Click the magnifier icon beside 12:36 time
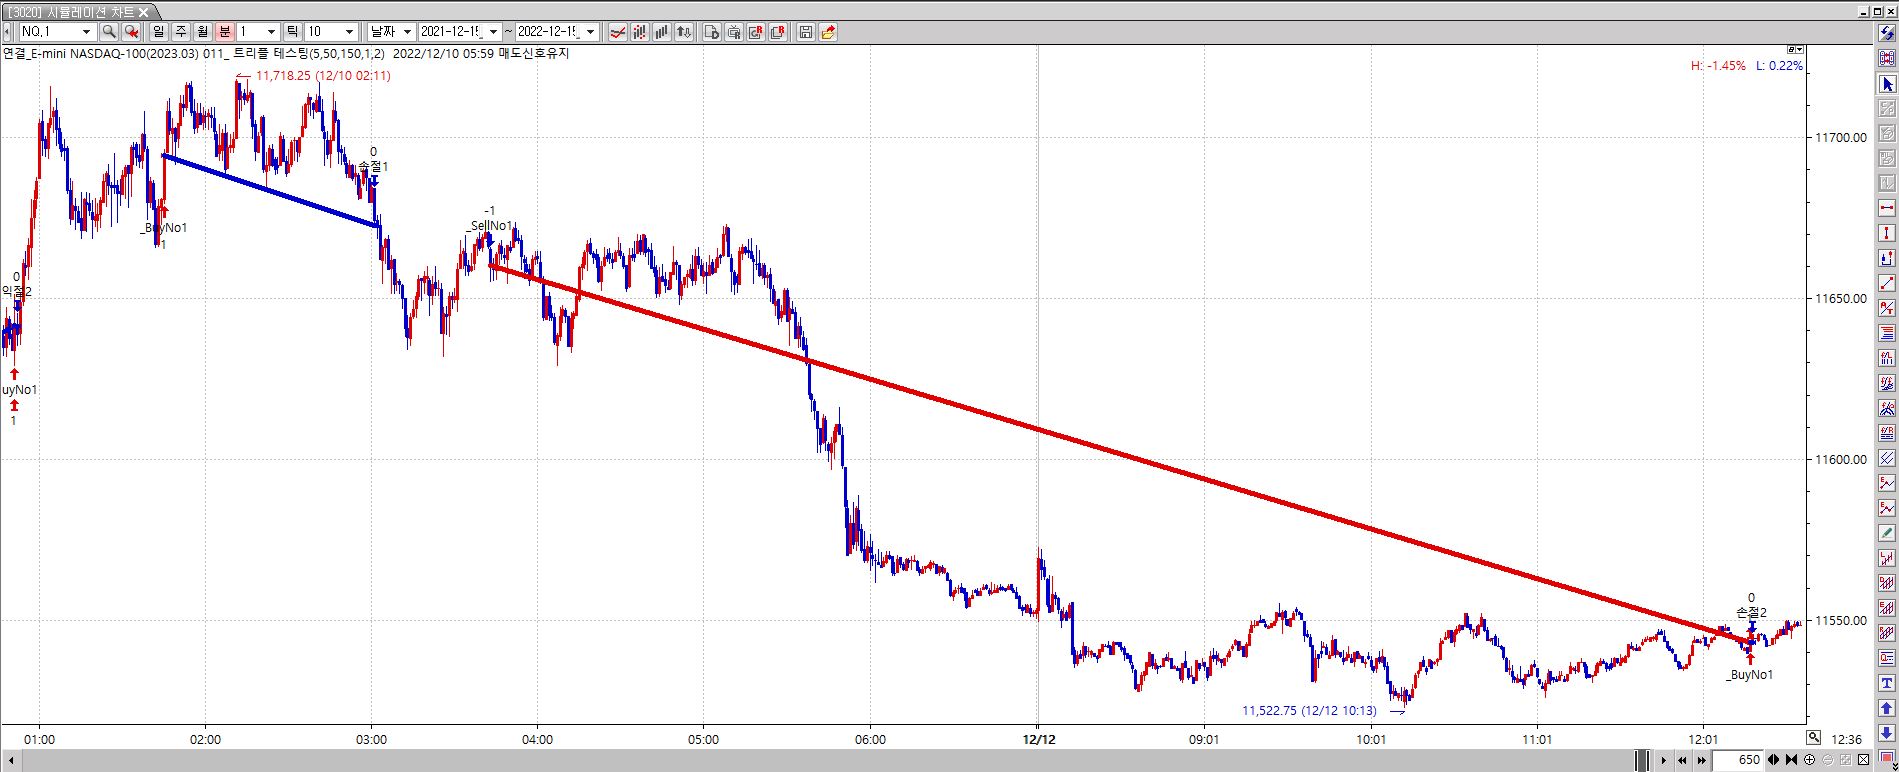The height and width of the screenshot is (772, 1899). click(1813, 738)
